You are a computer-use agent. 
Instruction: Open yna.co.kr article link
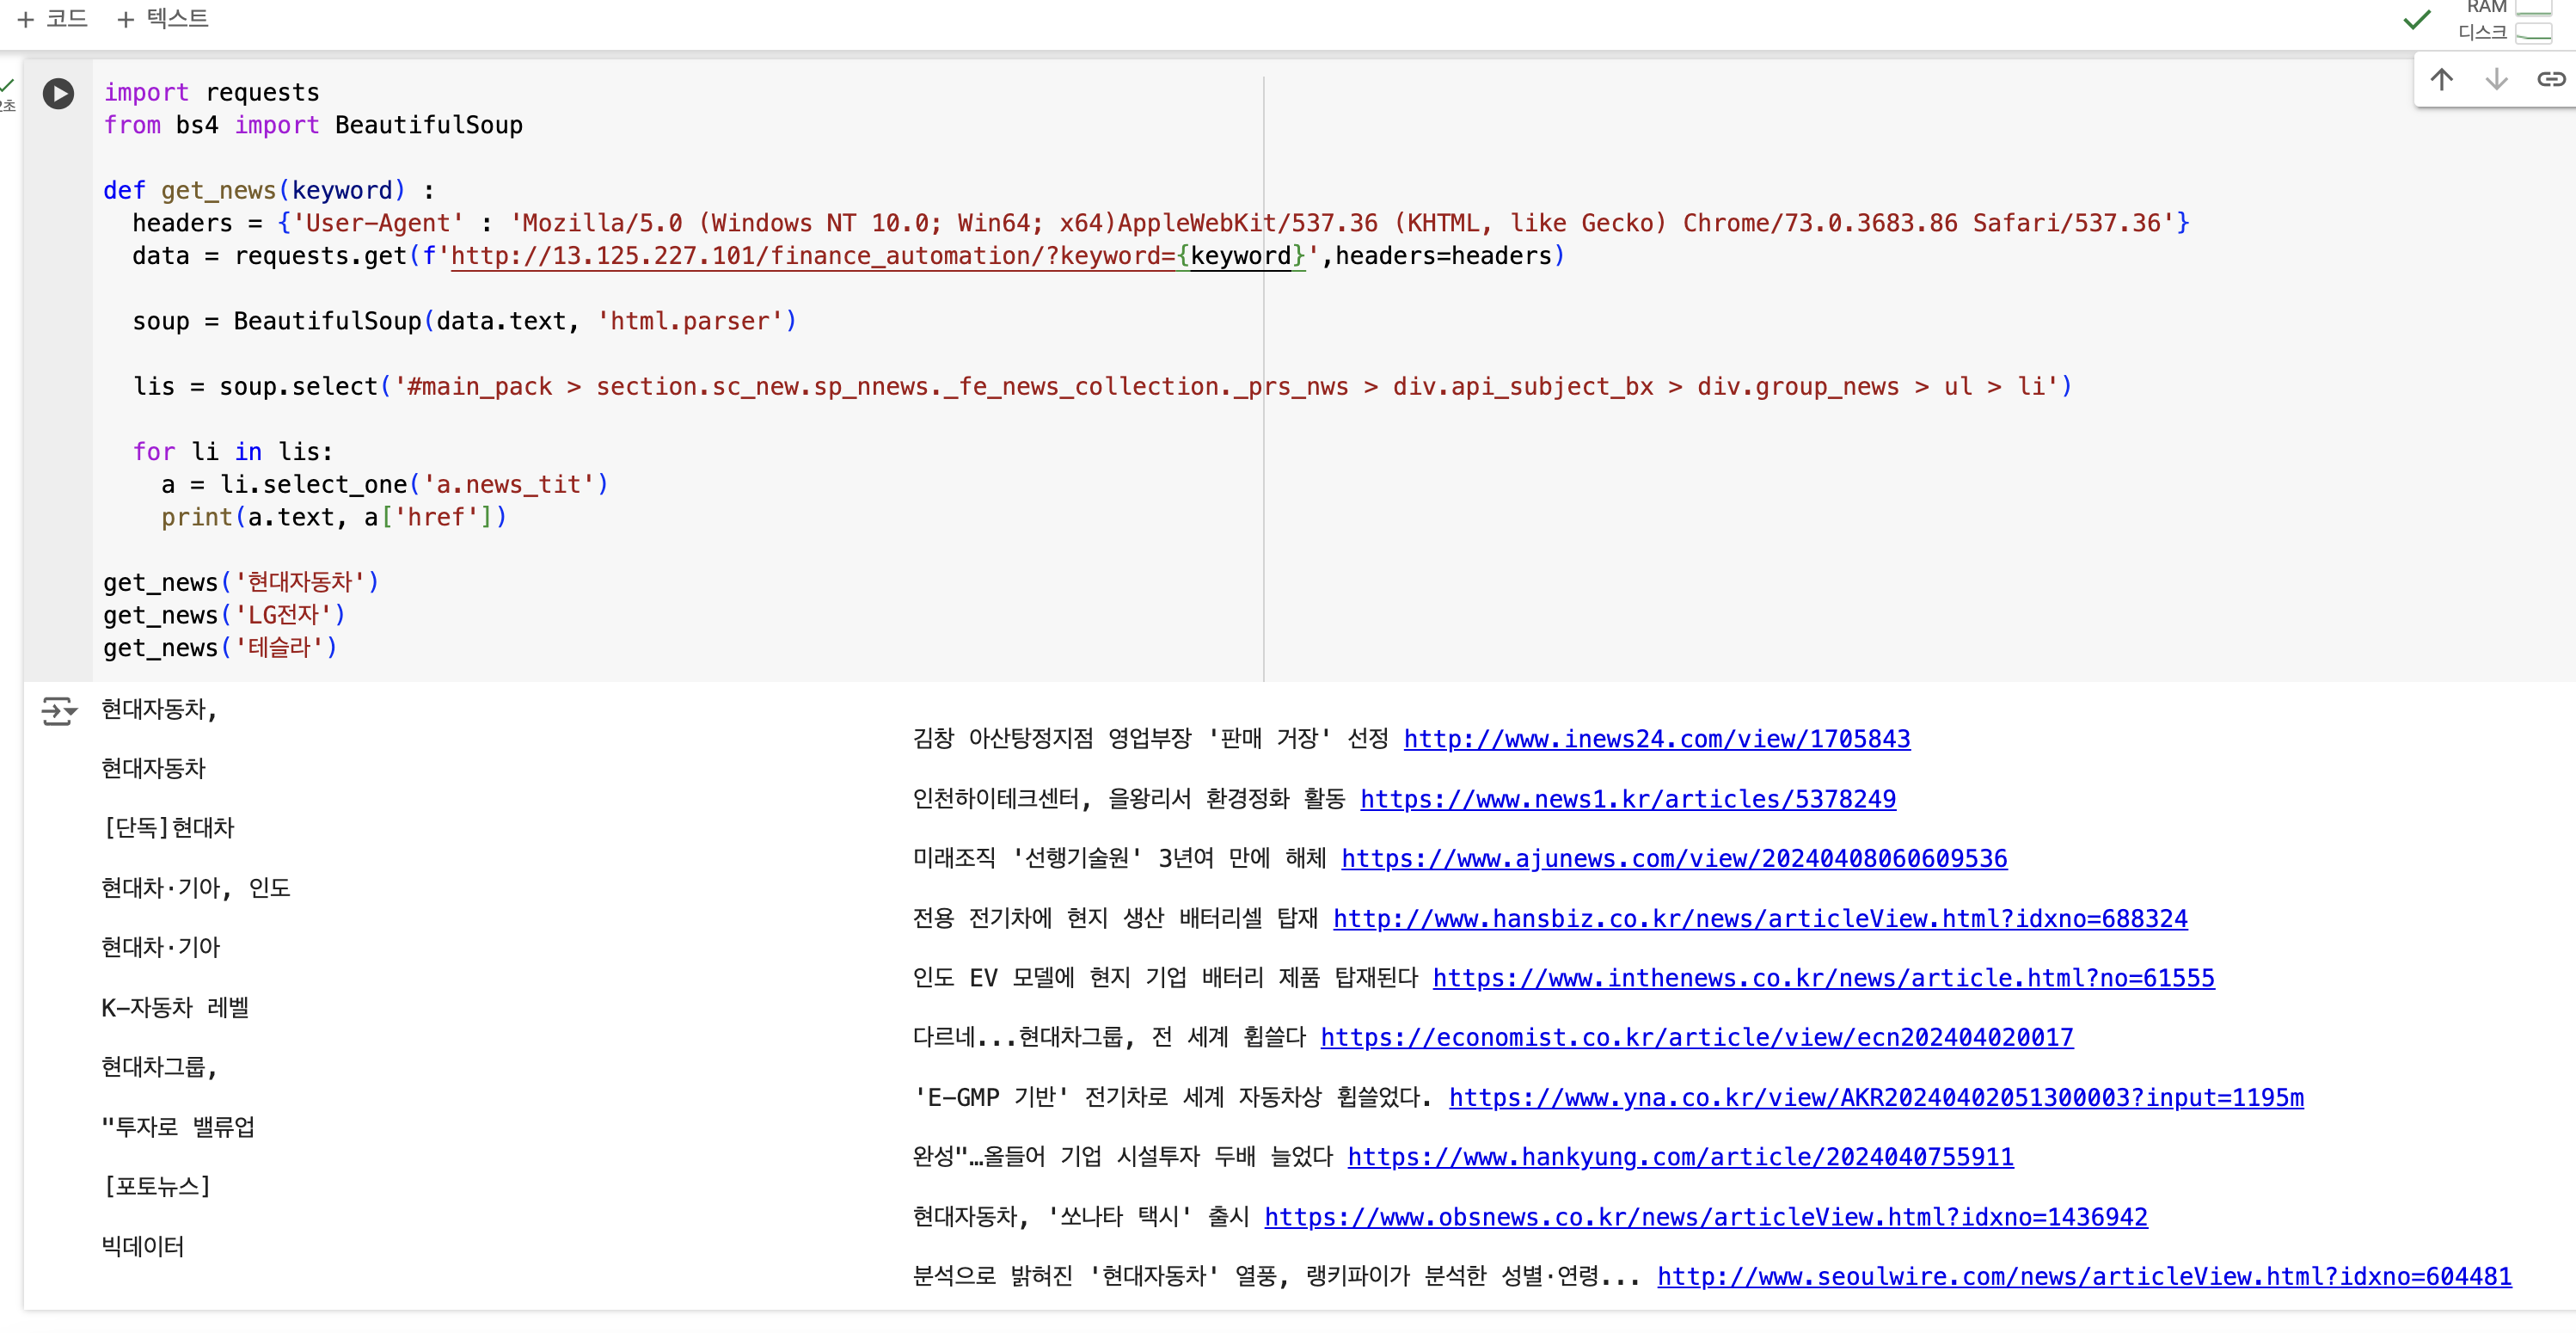[x=1876, y=1098]
